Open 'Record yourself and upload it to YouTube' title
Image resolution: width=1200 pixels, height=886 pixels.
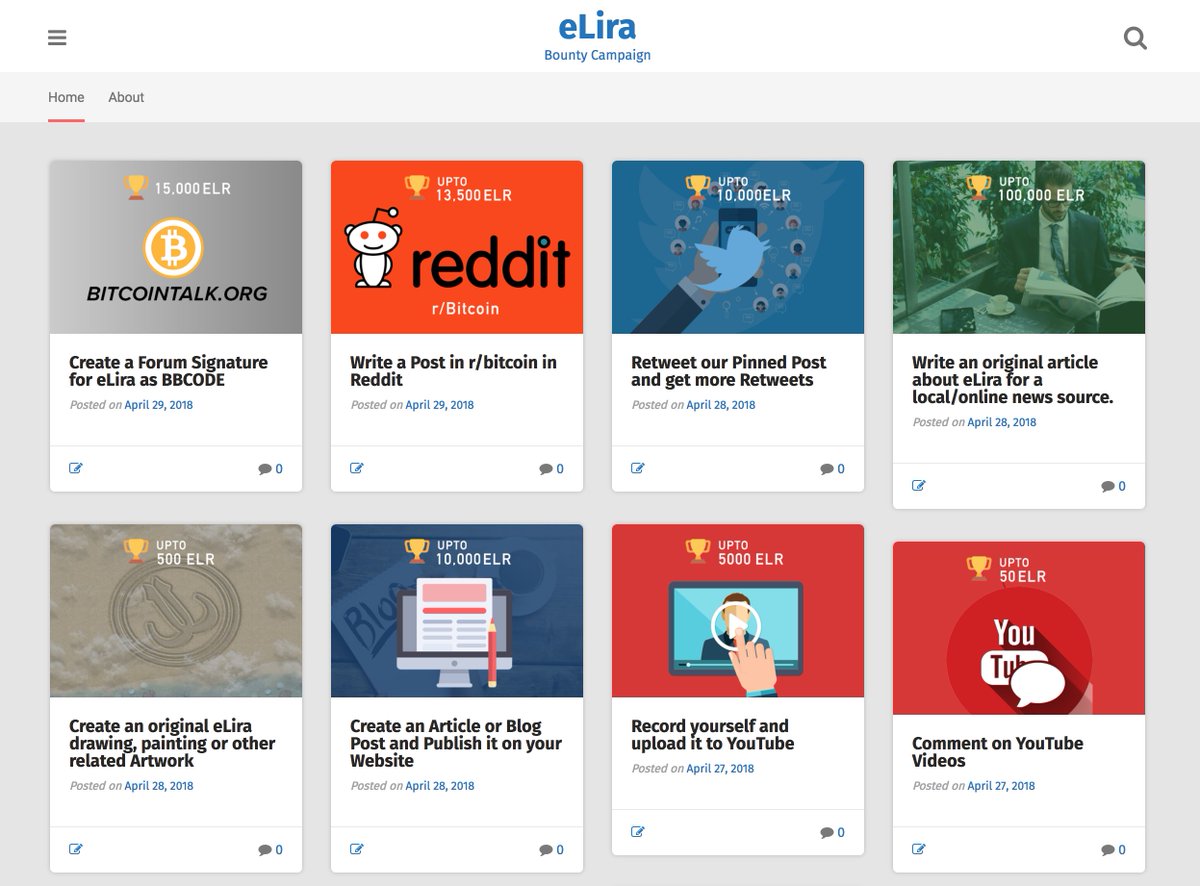[x=712, y=735]
